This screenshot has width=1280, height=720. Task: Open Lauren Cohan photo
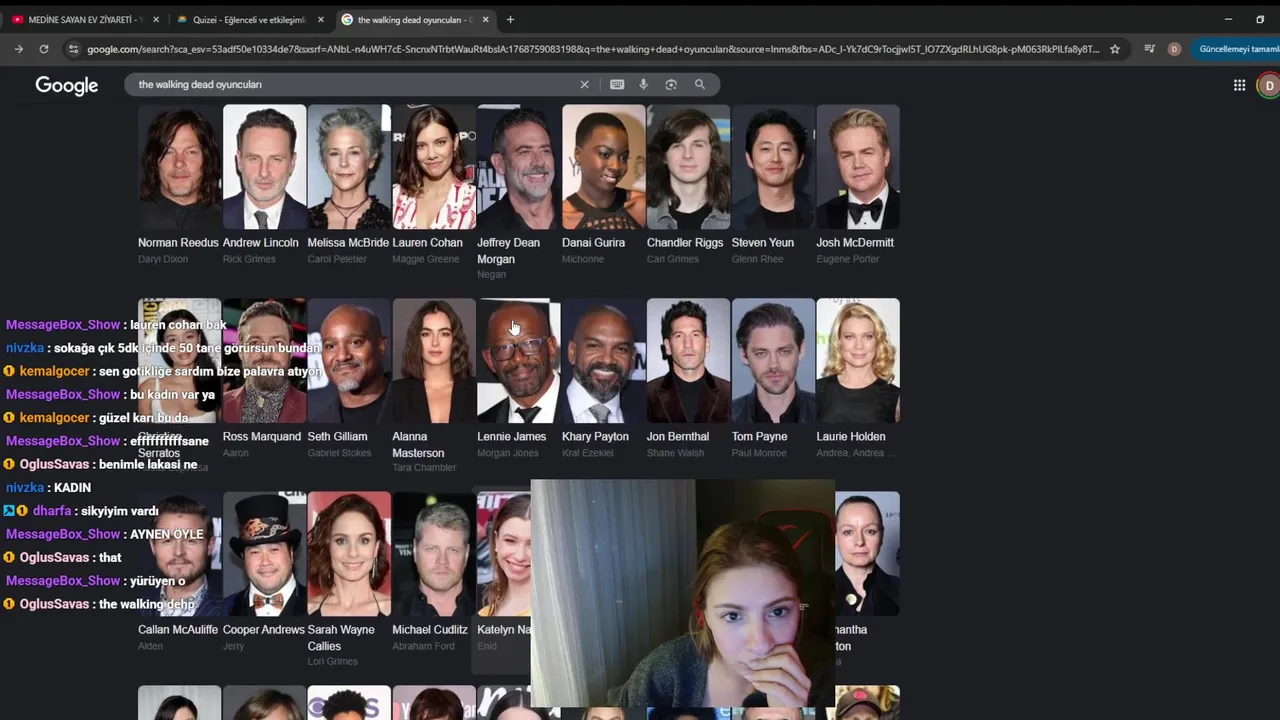point(434,167)
